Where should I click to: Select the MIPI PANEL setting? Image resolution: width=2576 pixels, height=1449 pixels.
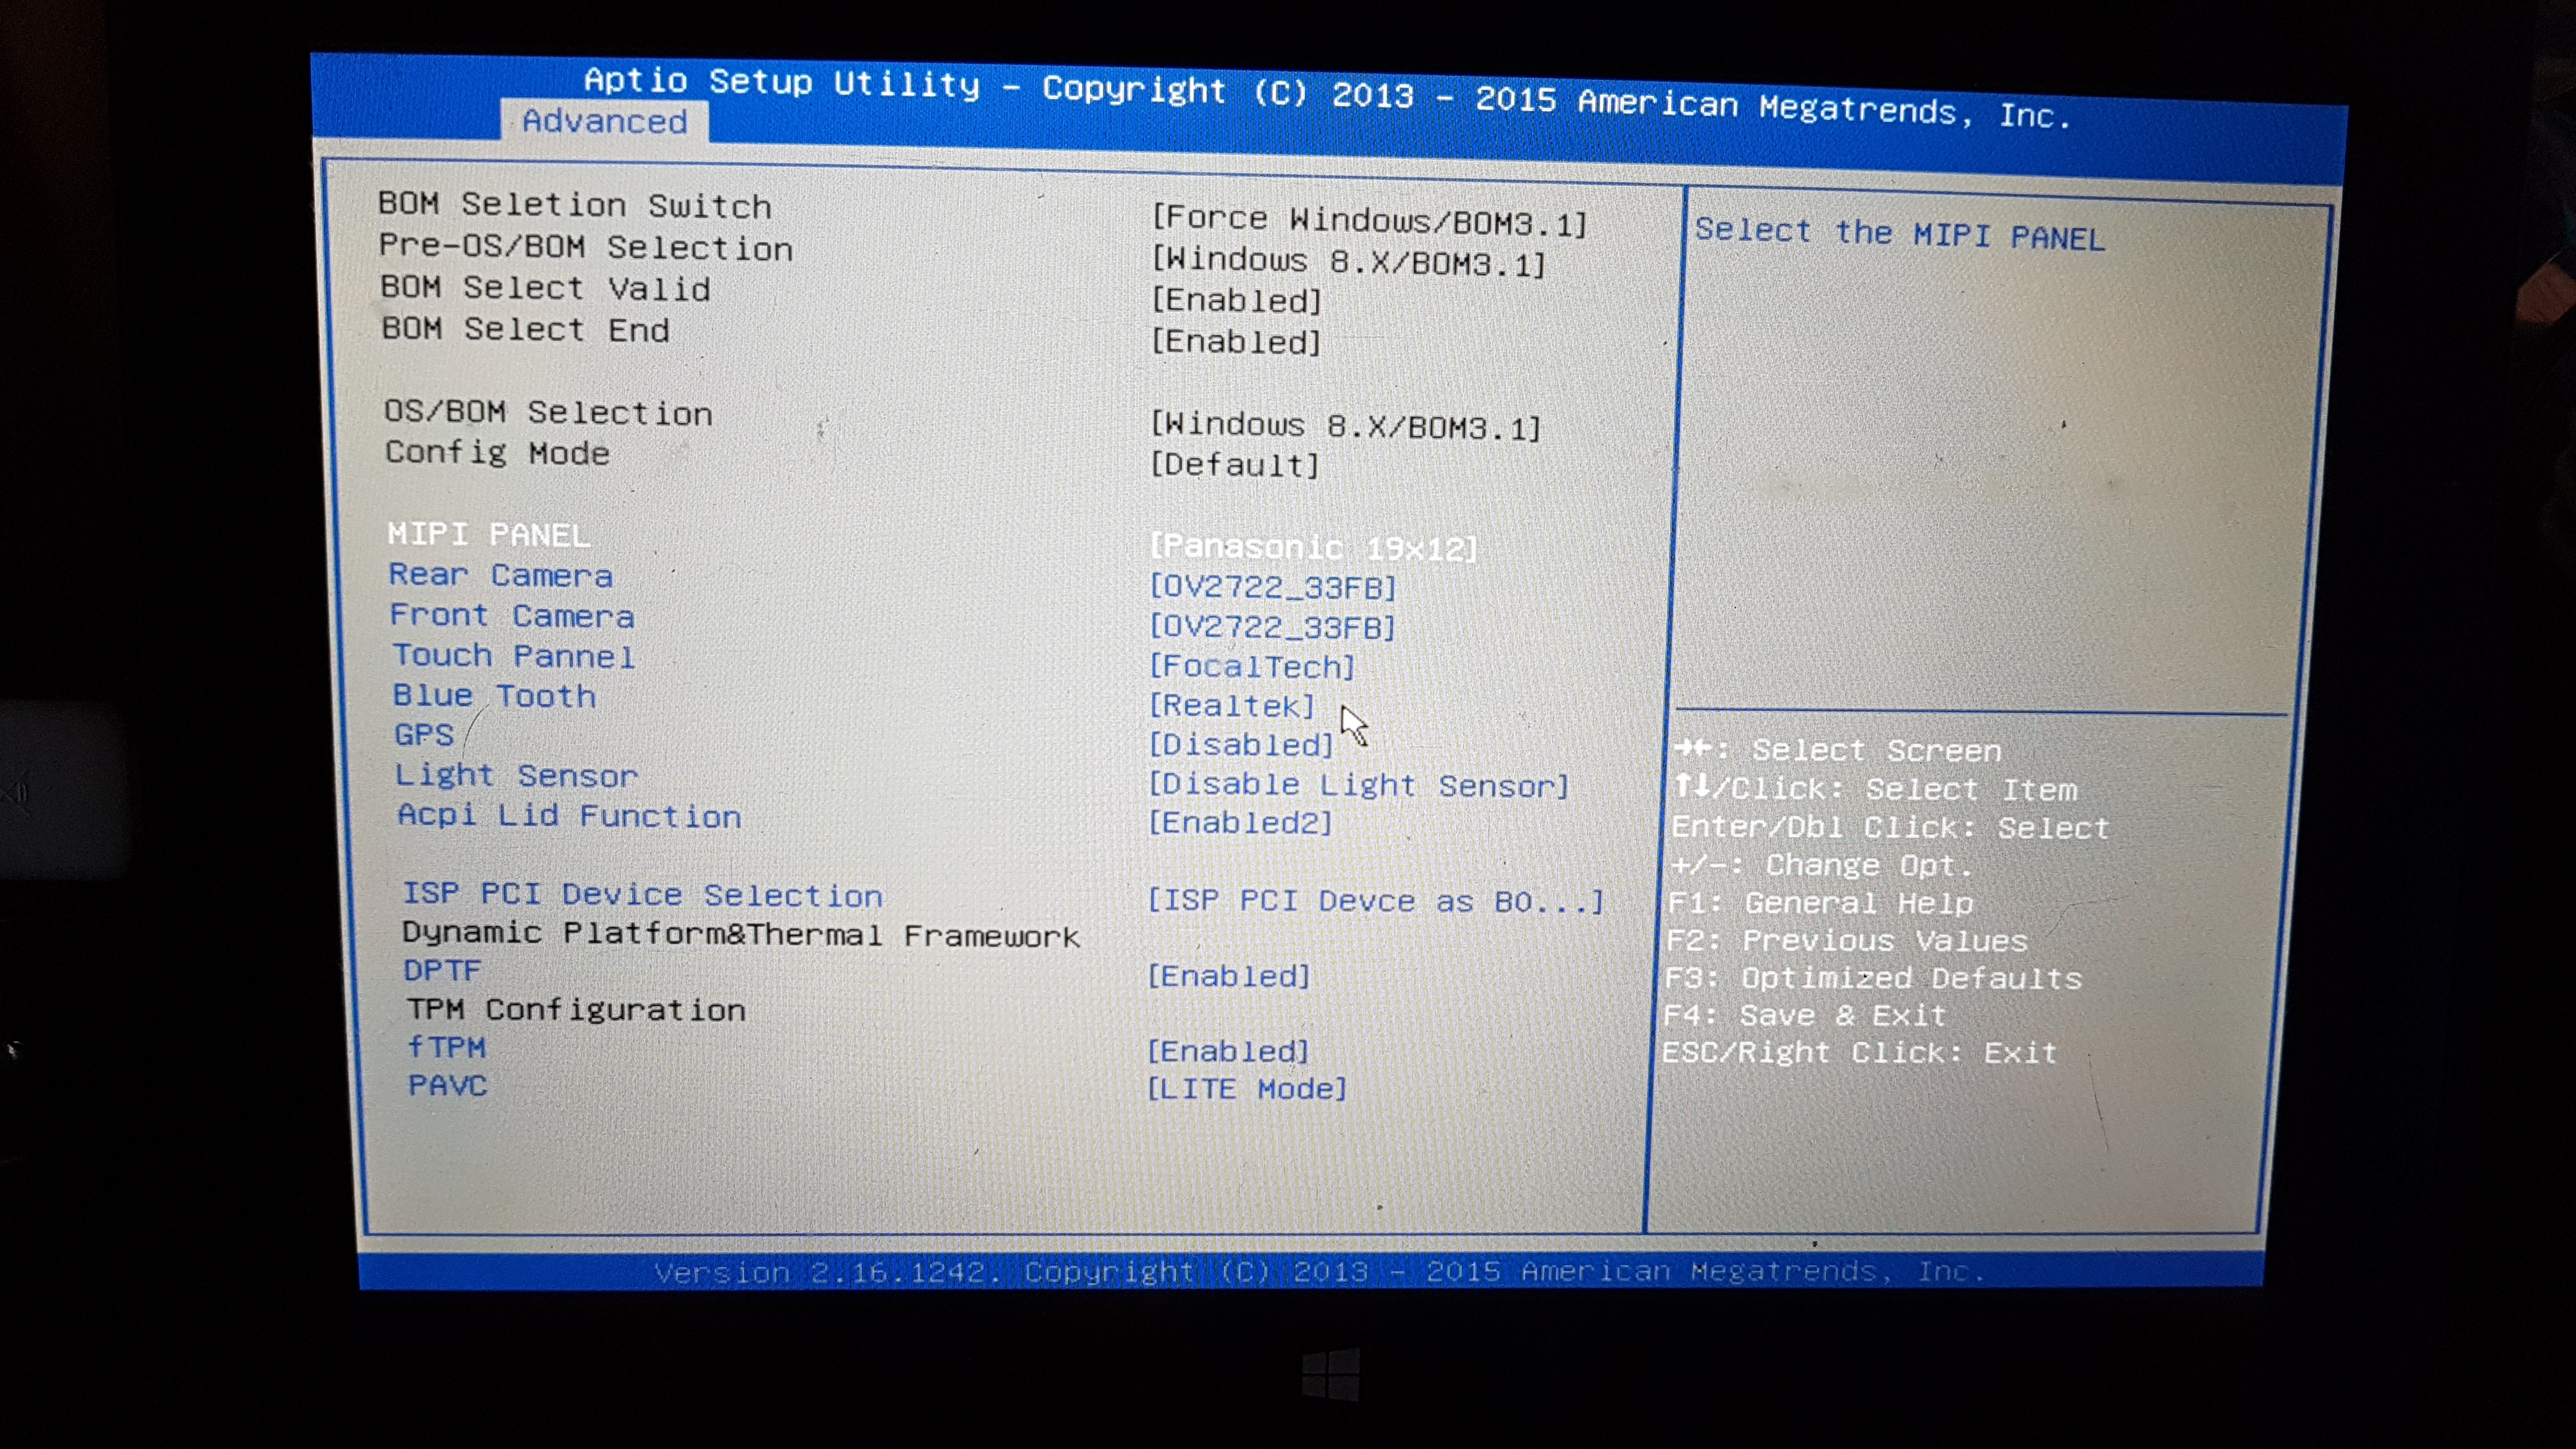[x=489, y=535]
